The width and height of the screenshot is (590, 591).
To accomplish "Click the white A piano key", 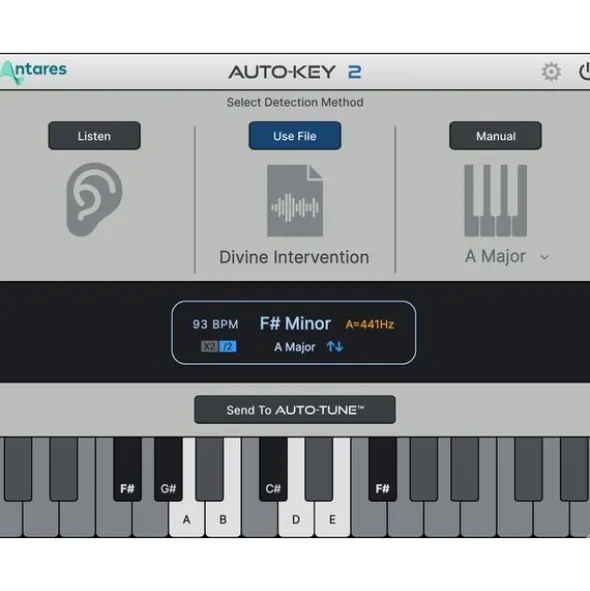I will coord(187,519).
